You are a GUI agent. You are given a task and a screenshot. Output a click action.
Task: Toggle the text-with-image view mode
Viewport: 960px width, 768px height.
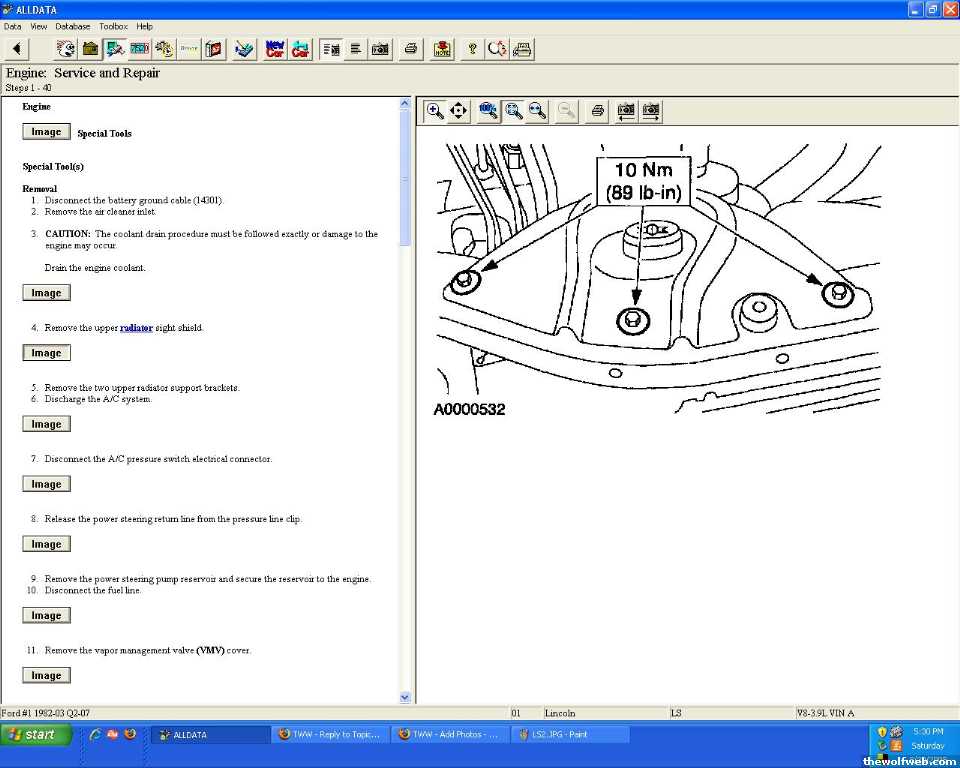(331, 49)
